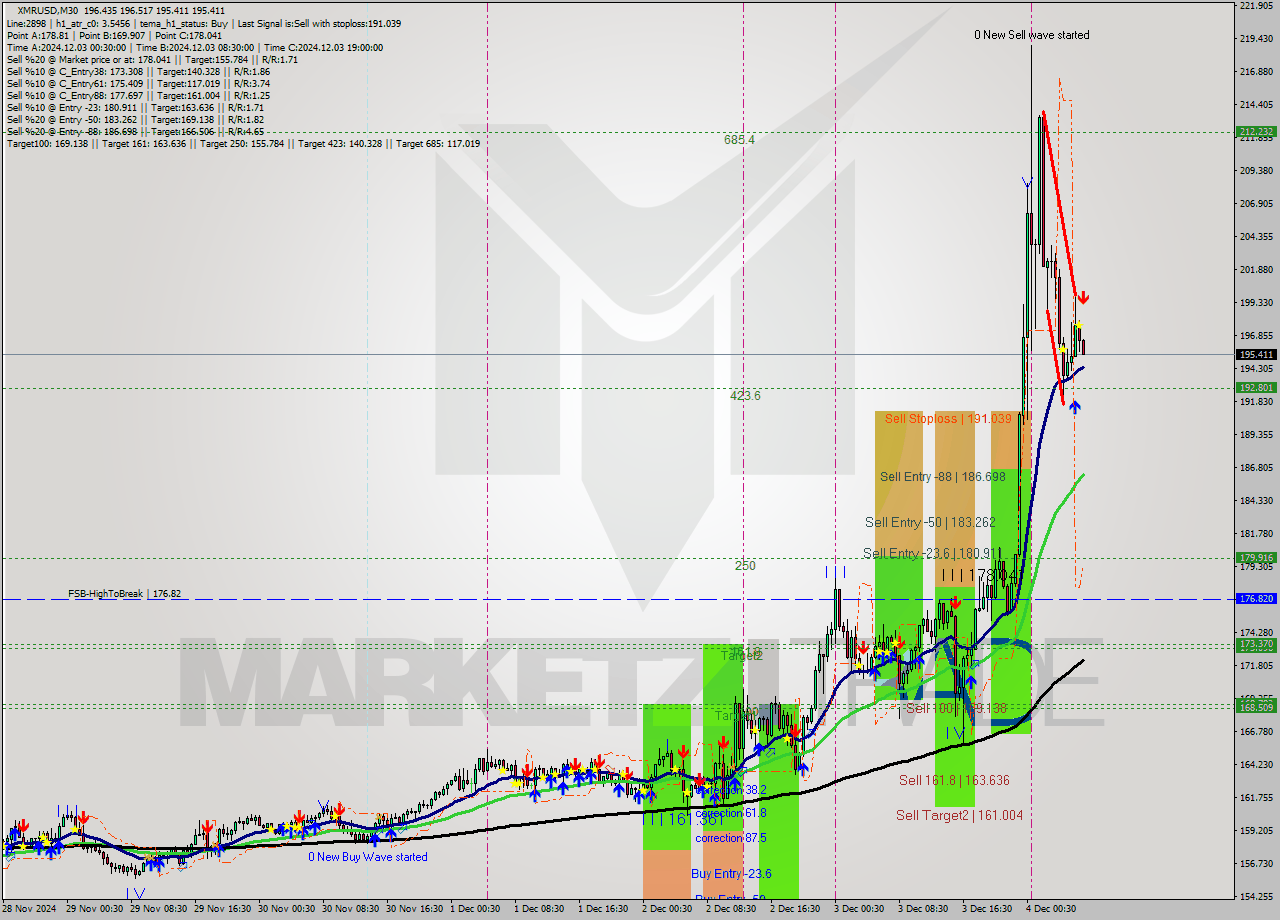Click the '30 Nov 08:30' time axis label
This screenshot has height=920, width=1280.
(x=351, y=909)
